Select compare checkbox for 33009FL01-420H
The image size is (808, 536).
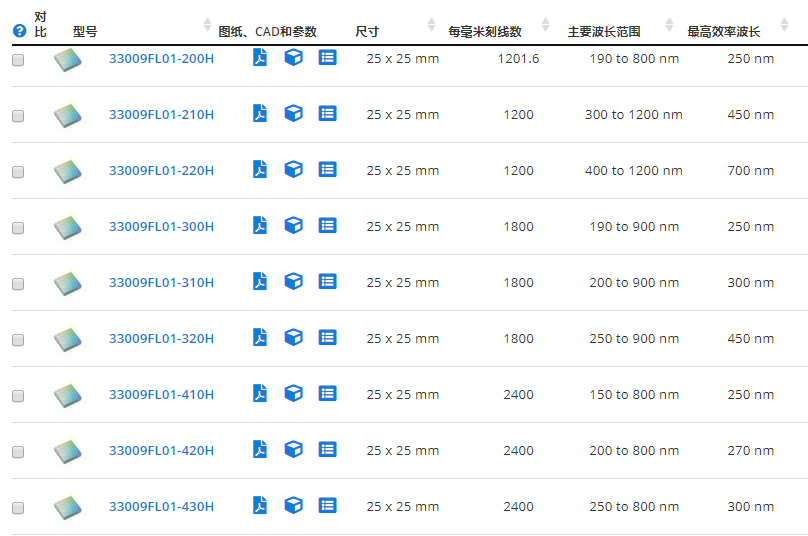point(18,452)
